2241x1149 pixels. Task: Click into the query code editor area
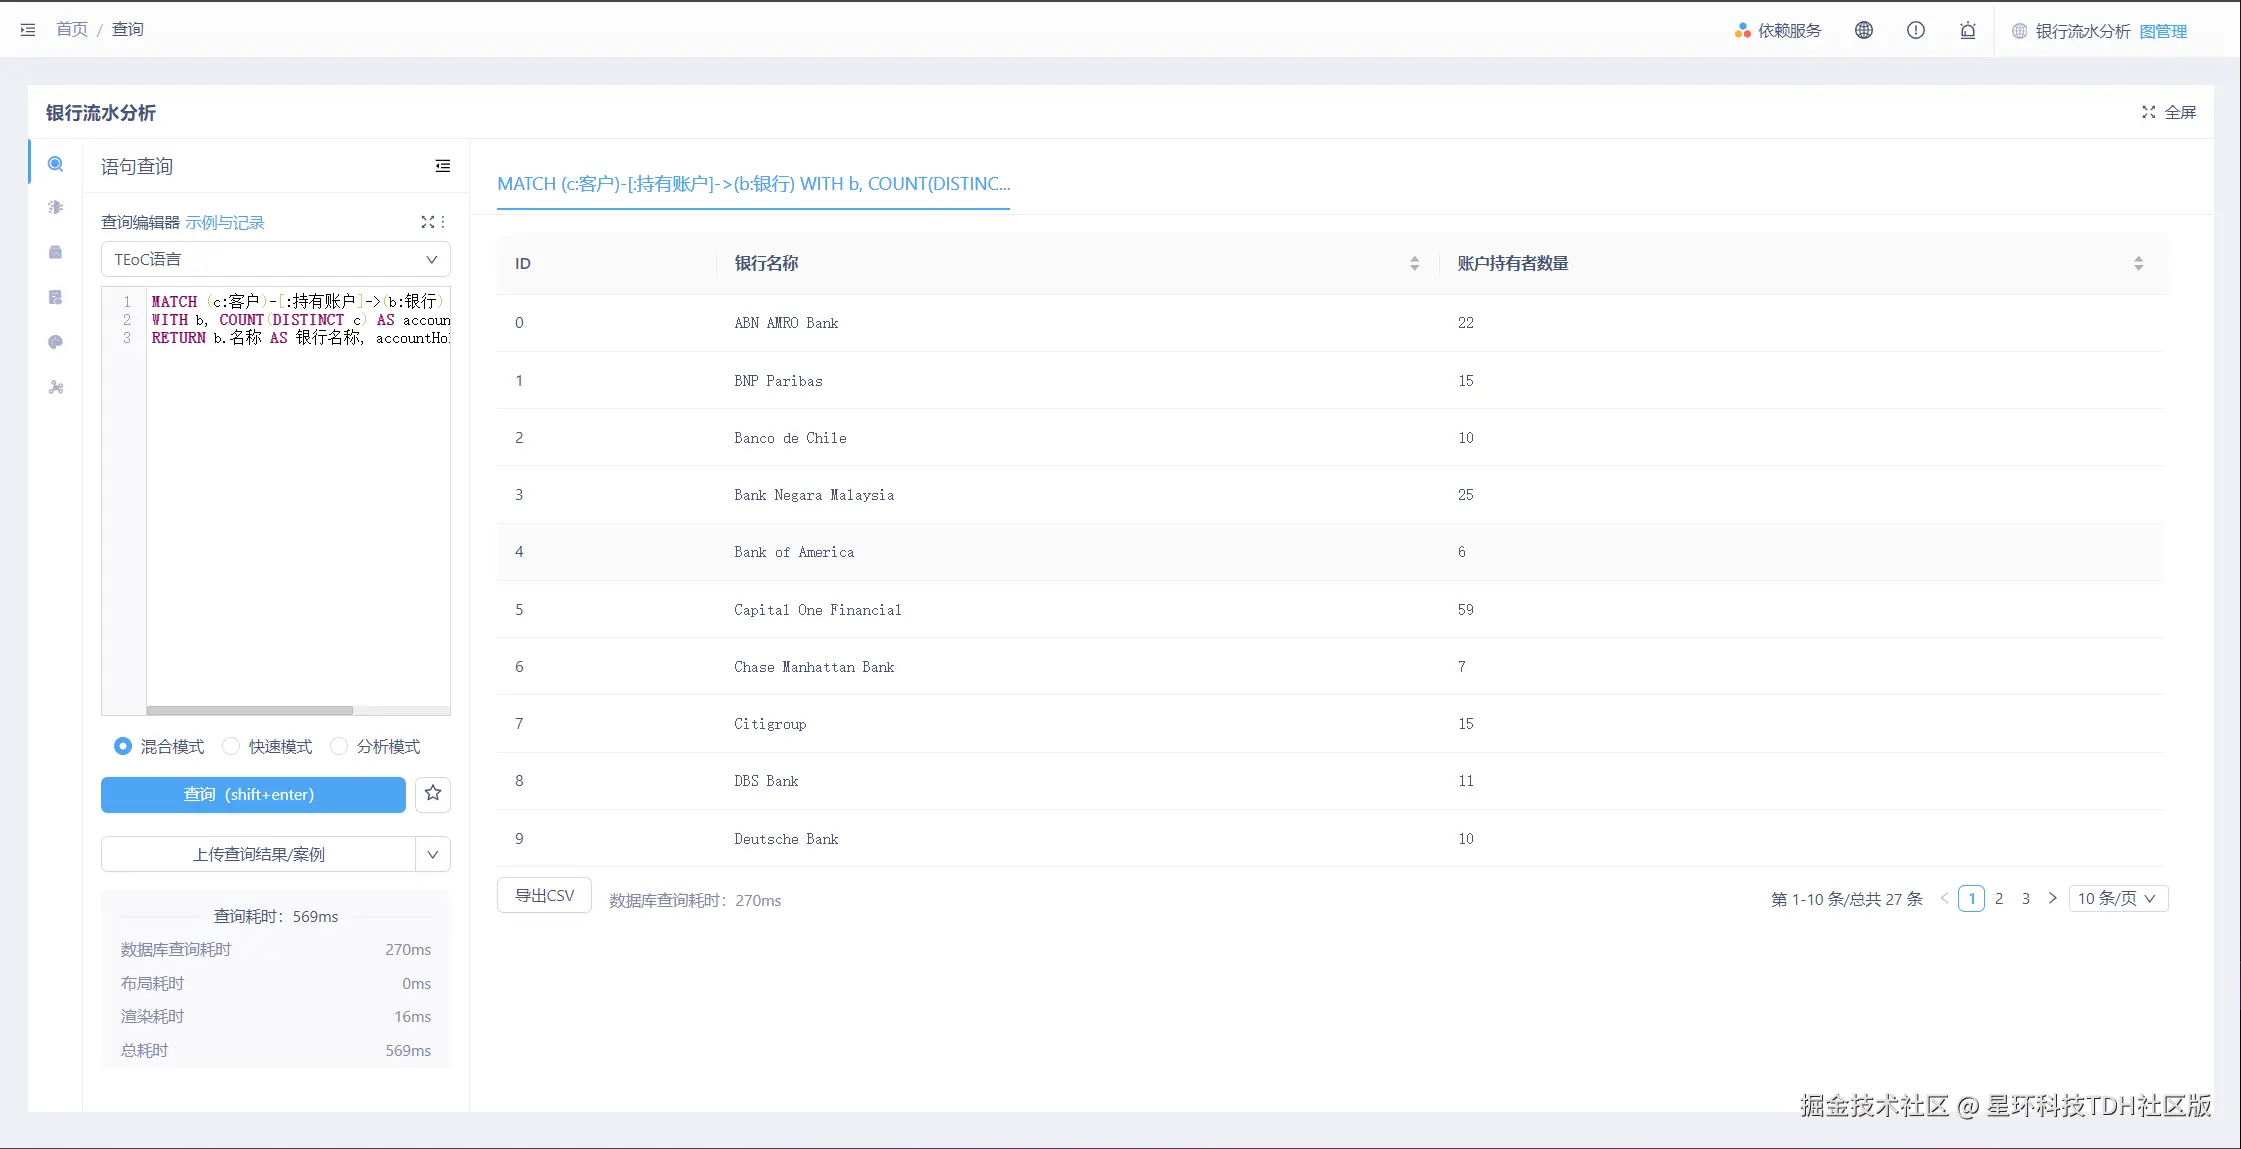tap(298, 500)
